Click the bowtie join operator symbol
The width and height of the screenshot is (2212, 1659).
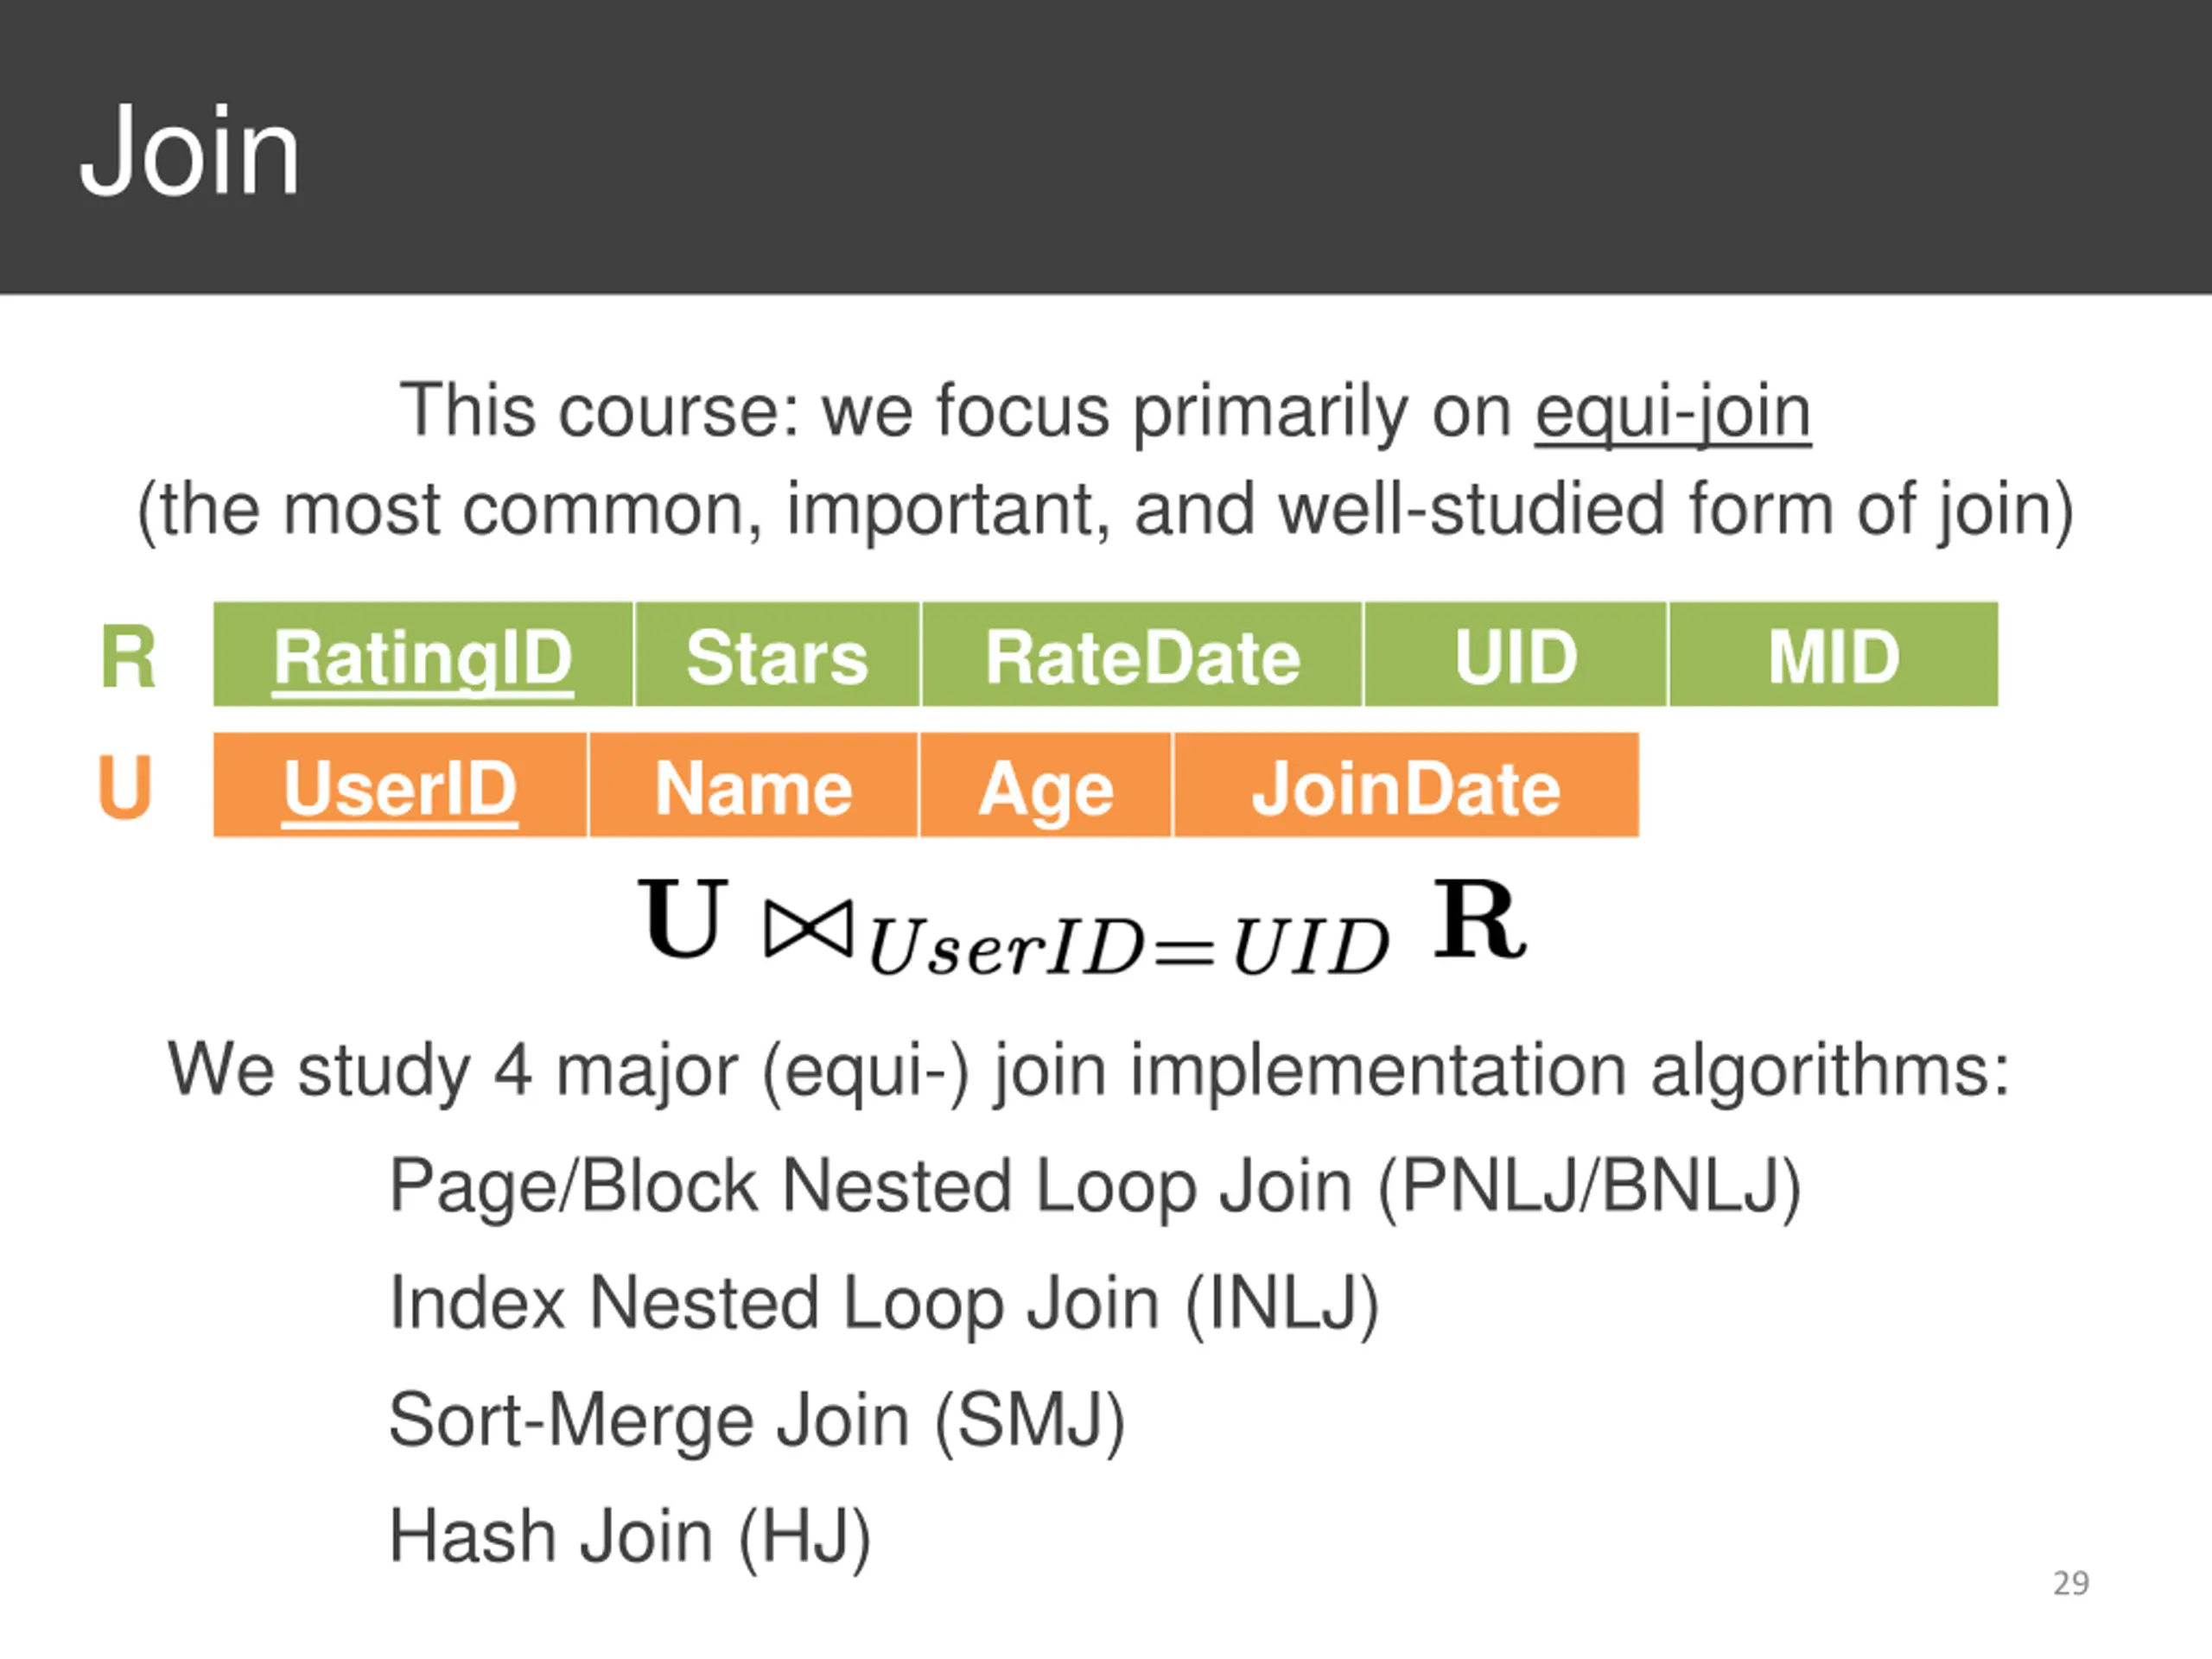809,928
